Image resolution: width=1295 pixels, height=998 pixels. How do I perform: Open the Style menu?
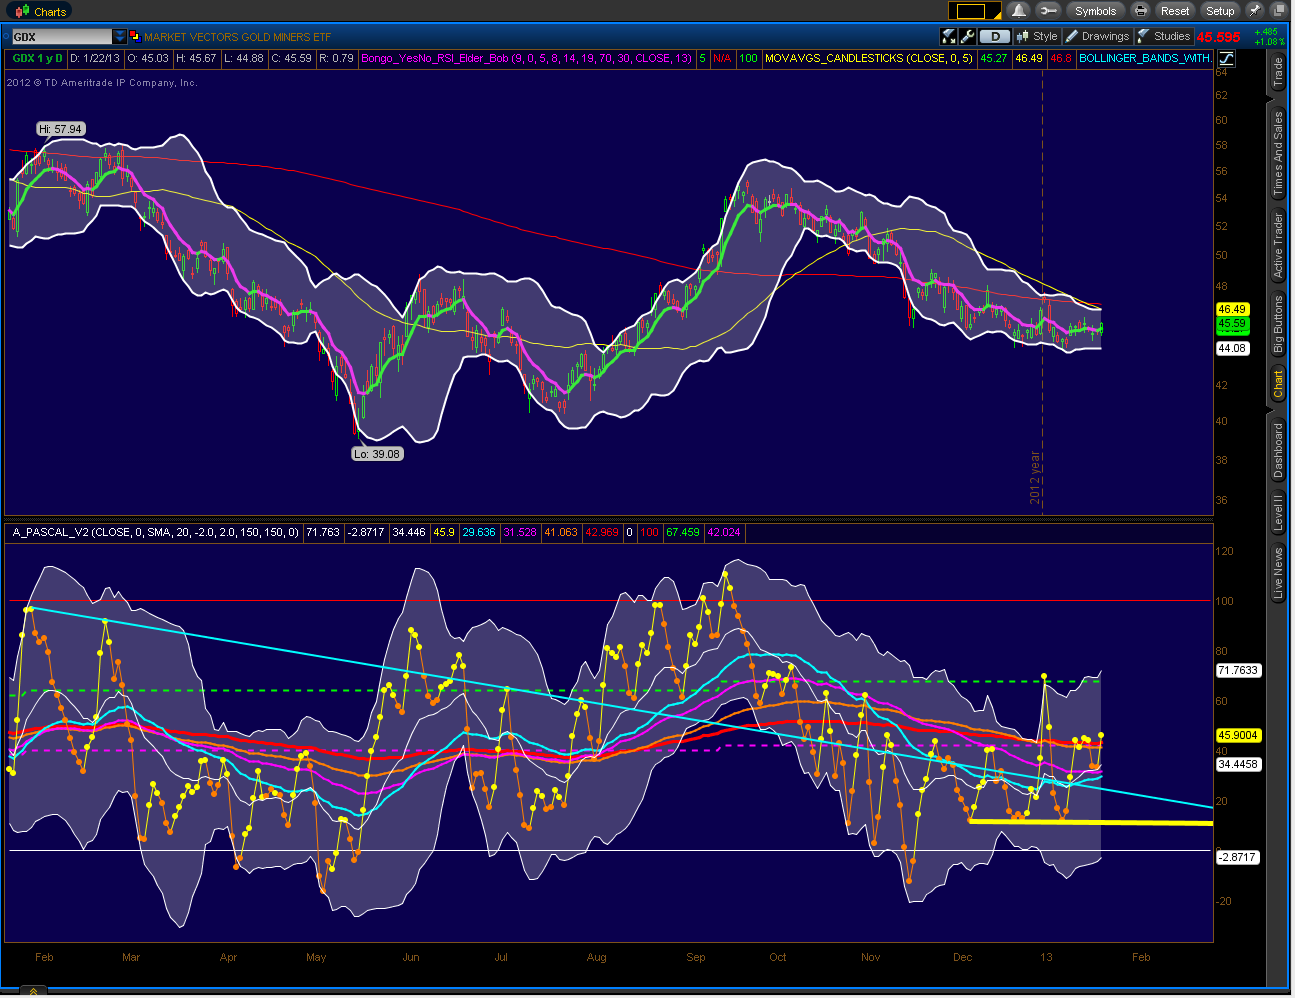[x=1037, y=37]
